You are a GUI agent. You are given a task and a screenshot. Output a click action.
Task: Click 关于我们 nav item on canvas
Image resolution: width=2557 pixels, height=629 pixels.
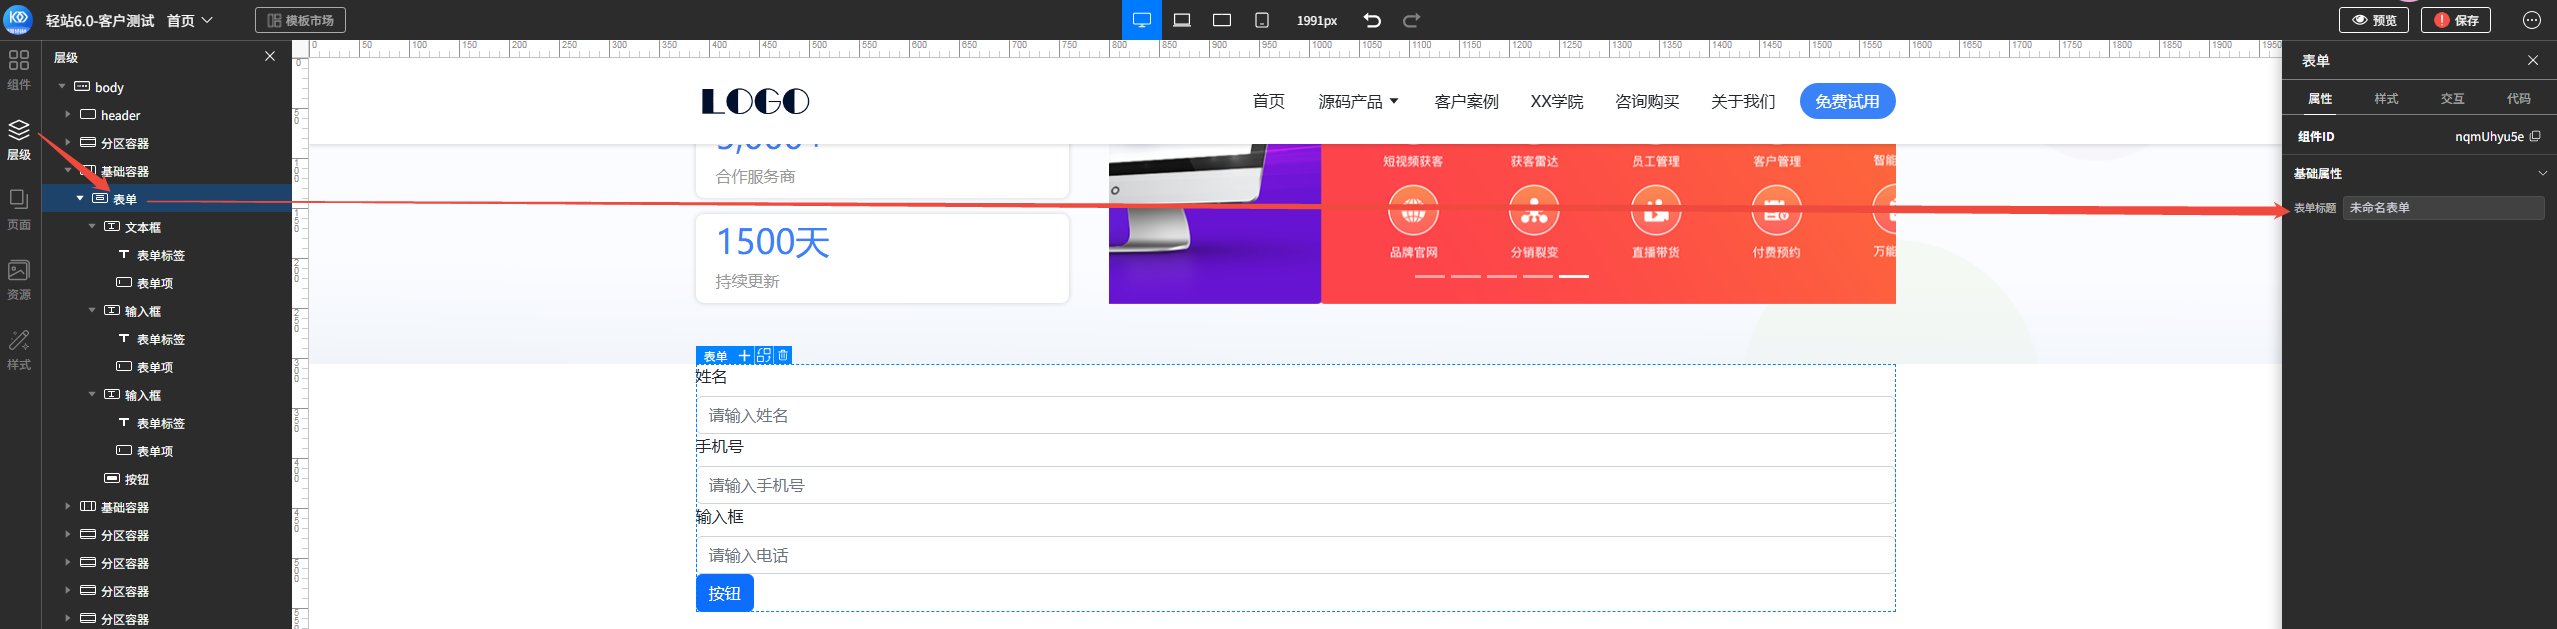click(1743, 101)
